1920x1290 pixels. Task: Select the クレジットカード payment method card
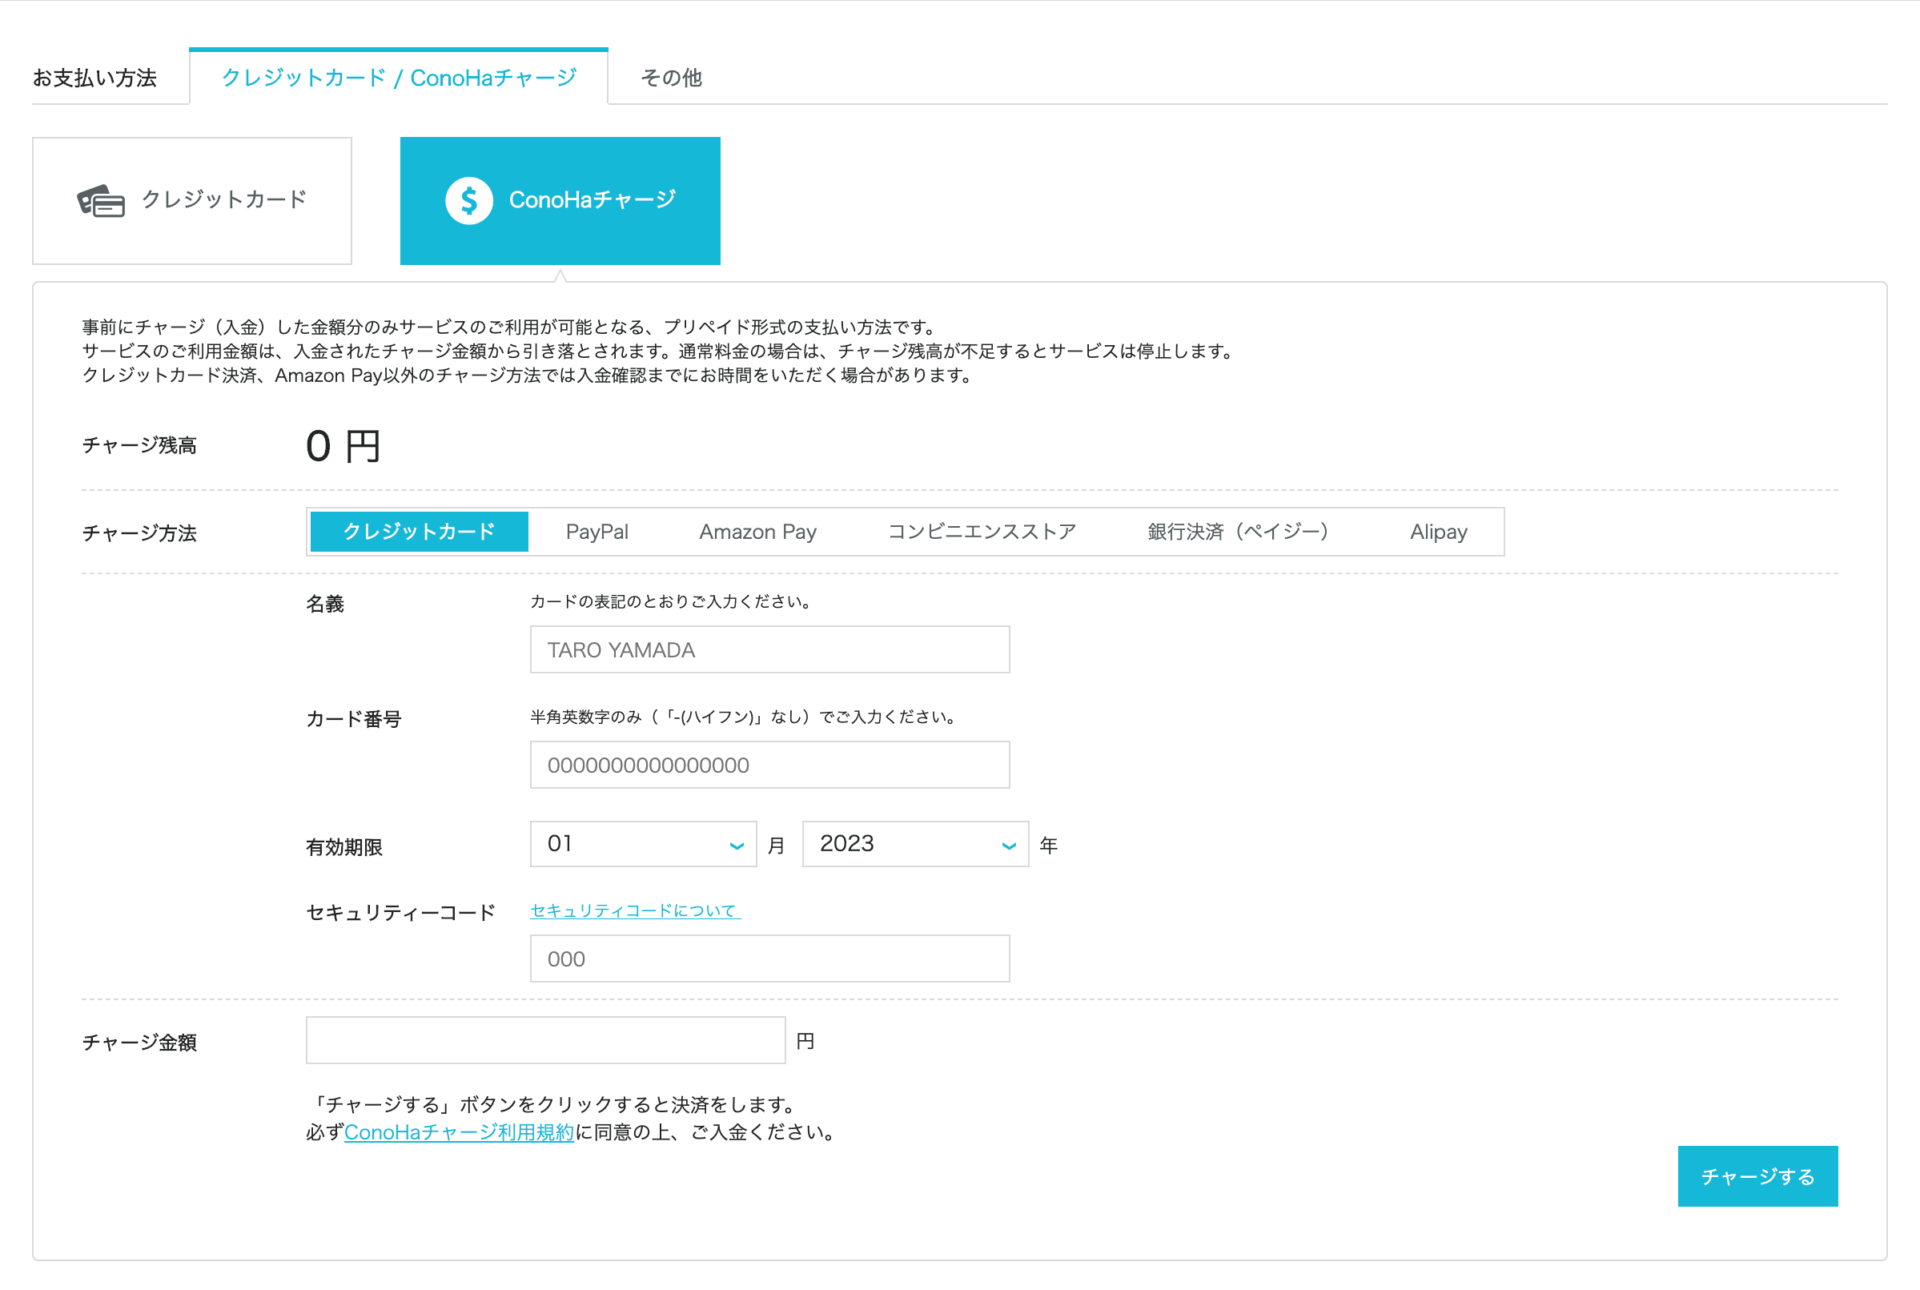point(192,201)
